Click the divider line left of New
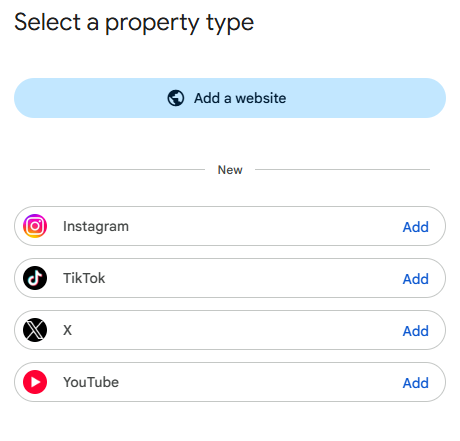 coord(117,169)
